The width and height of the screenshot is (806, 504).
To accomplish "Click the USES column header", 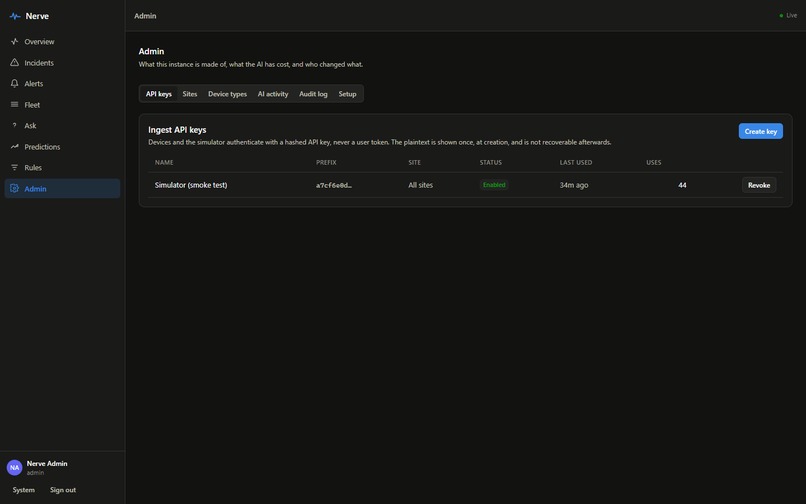I will click(654, 163).
